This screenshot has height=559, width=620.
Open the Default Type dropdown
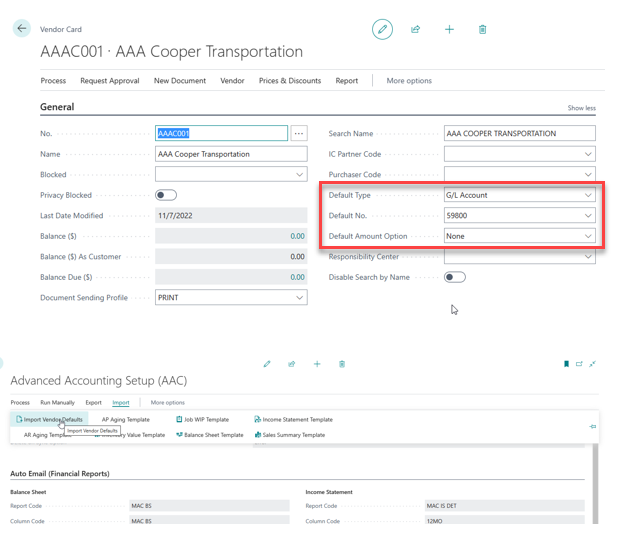(588, 195)
